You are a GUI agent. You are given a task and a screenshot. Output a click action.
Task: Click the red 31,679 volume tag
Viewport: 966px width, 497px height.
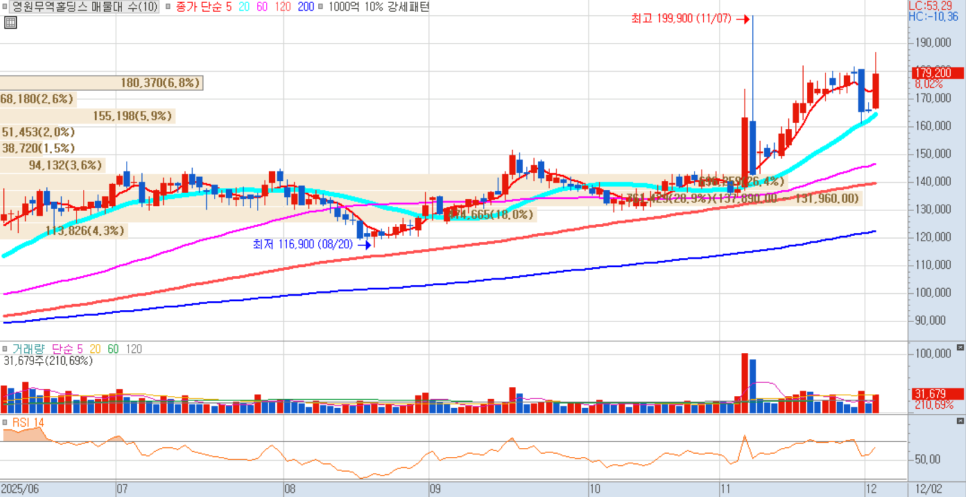point(937,394)
